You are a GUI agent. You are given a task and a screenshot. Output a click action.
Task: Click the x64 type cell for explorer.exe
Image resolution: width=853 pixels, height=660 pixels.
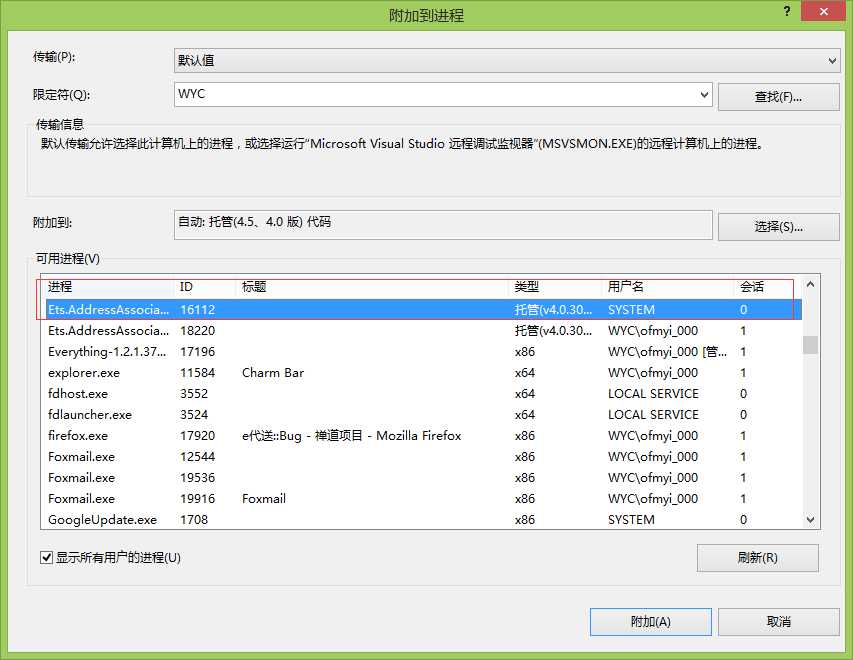(525, 373)
